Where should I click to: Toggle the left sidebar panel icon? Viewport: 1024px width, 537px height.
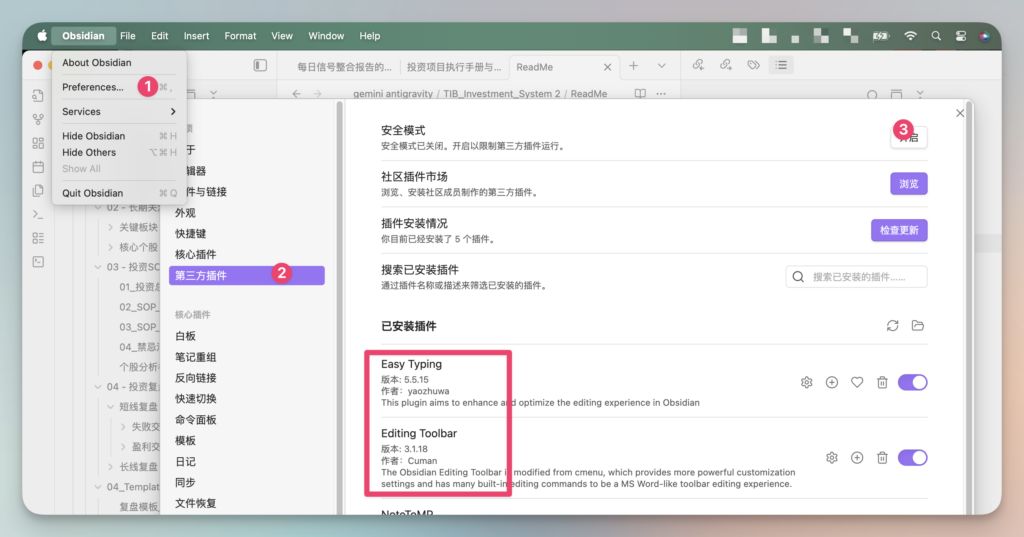pos(260,66)
